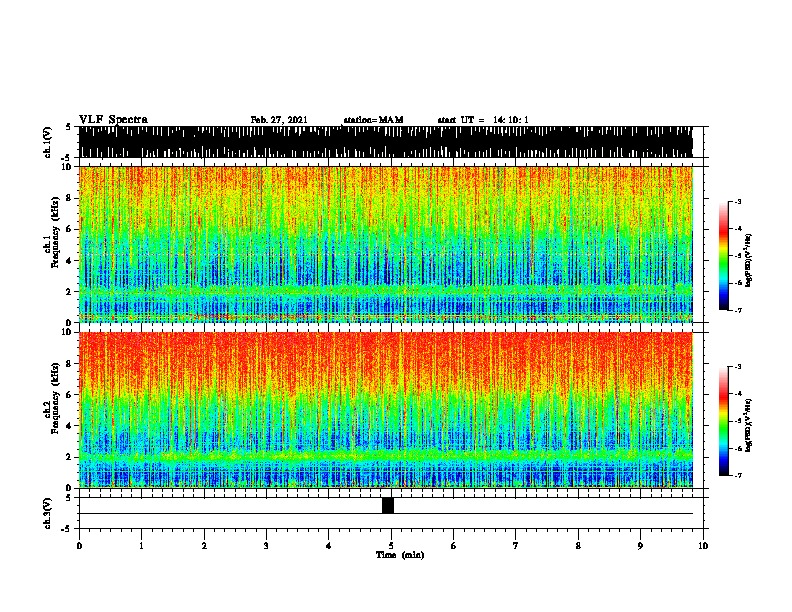Screen dimensions: 792x612
Task: Click inside the ch.1 spectrogram plot
Action: (x=385, y=244)
